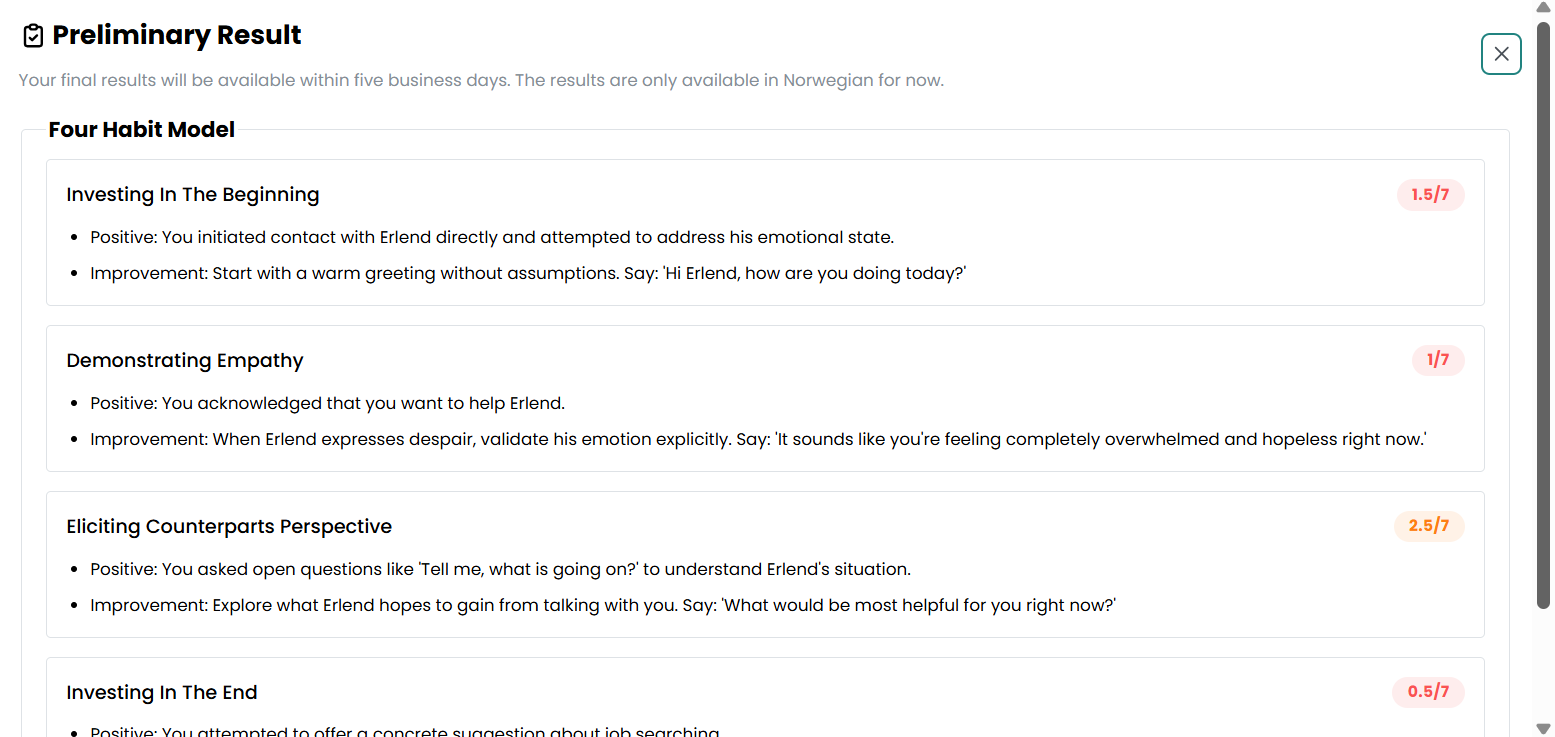
Task: Click the scrollbar up arrow
Action: (1544, 7)
